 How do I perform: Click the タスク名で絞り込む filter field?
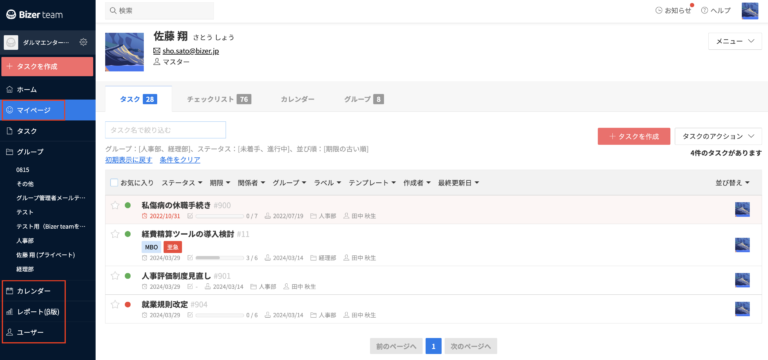[x=166, y=130]
